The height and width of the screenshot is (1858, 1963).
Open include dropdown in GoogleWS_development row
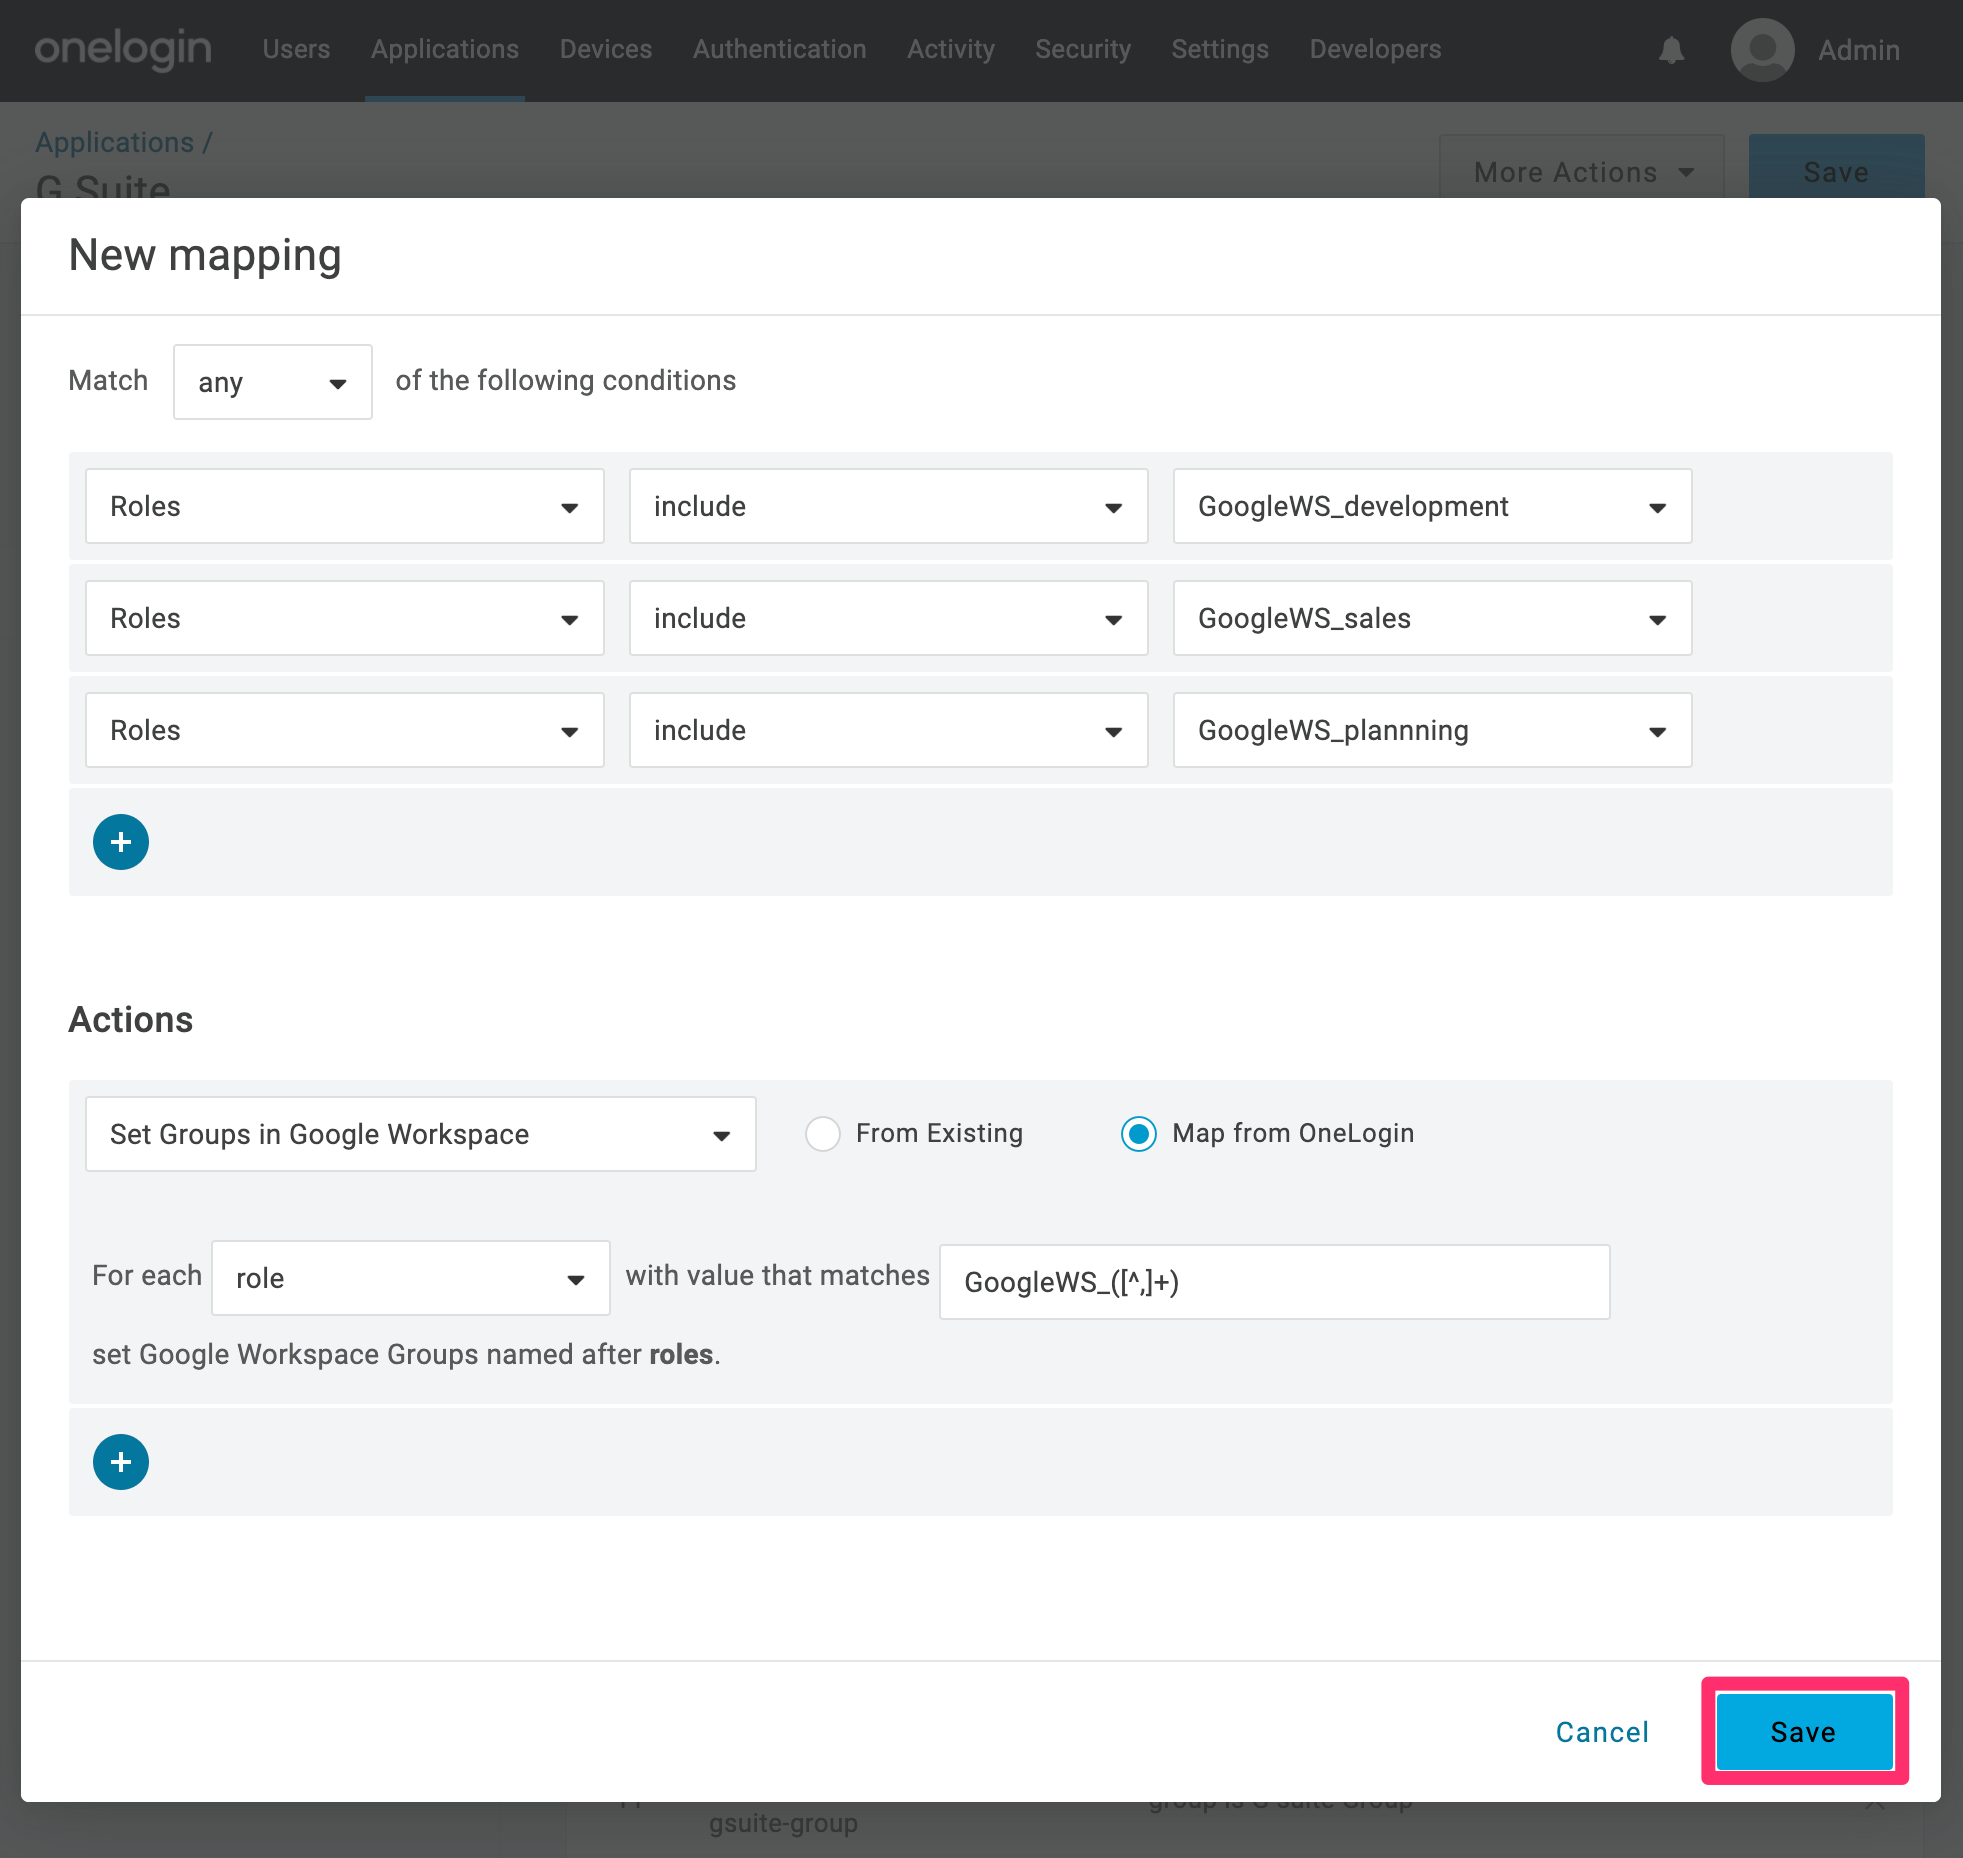(889, 506)
